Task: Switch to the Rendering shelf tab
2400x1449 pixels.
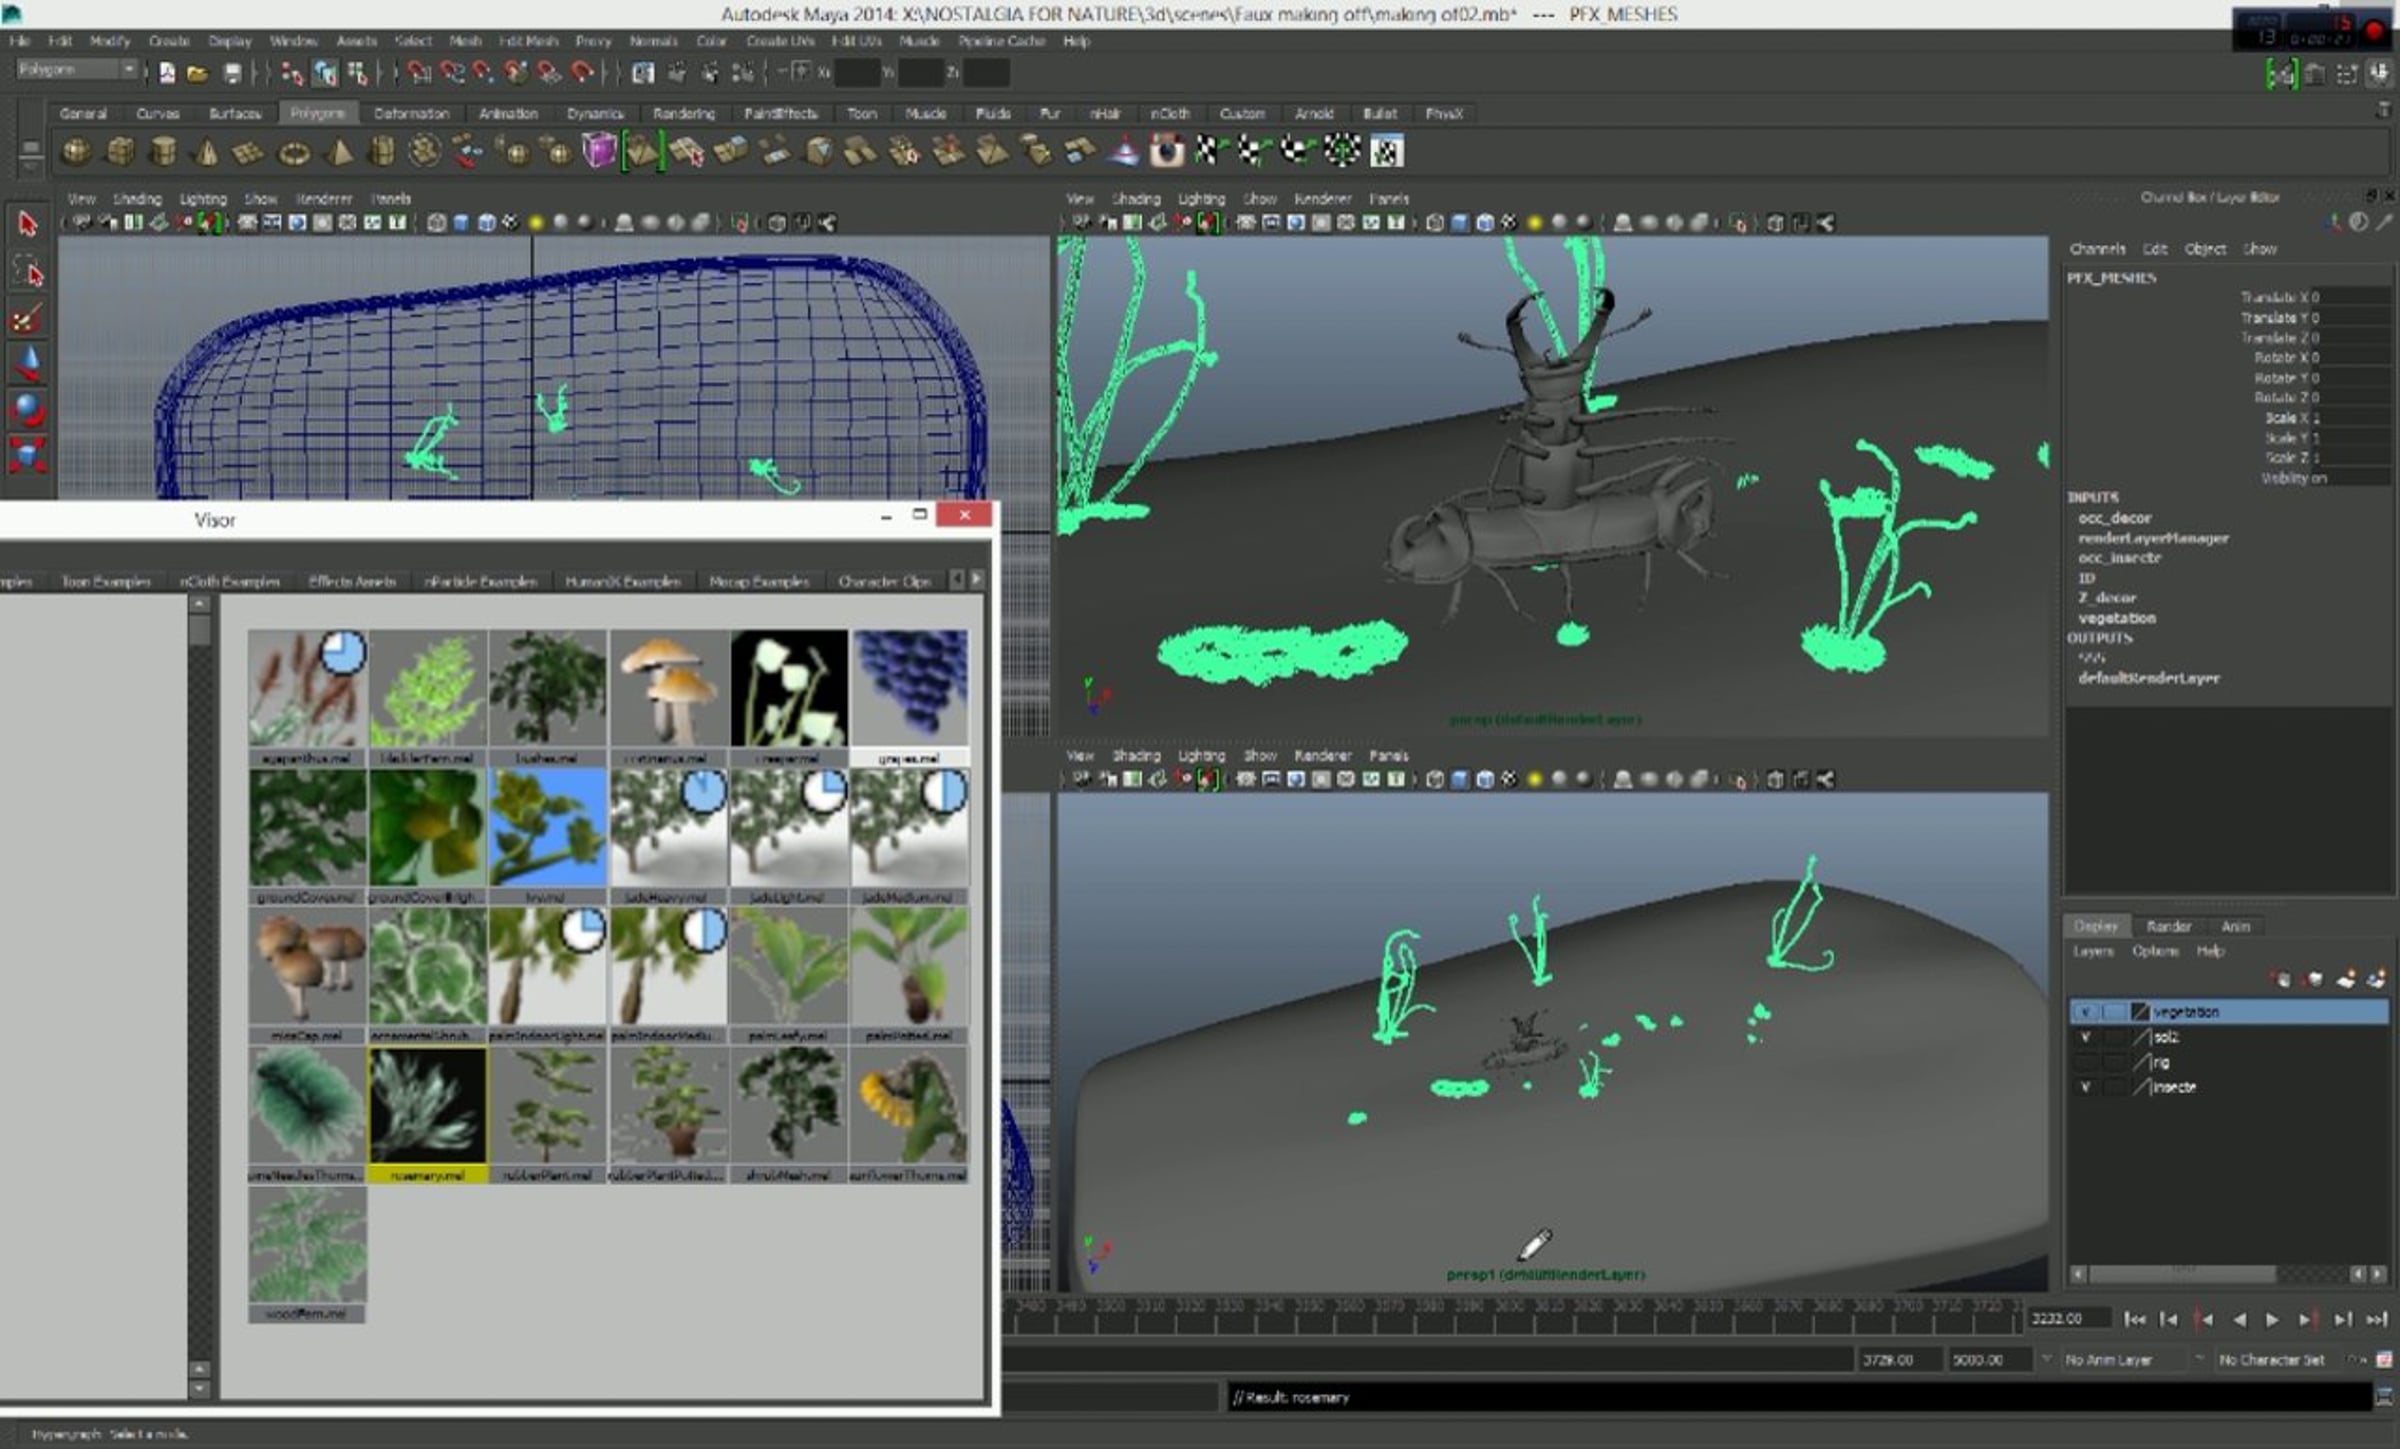Action: pos(684,114)
